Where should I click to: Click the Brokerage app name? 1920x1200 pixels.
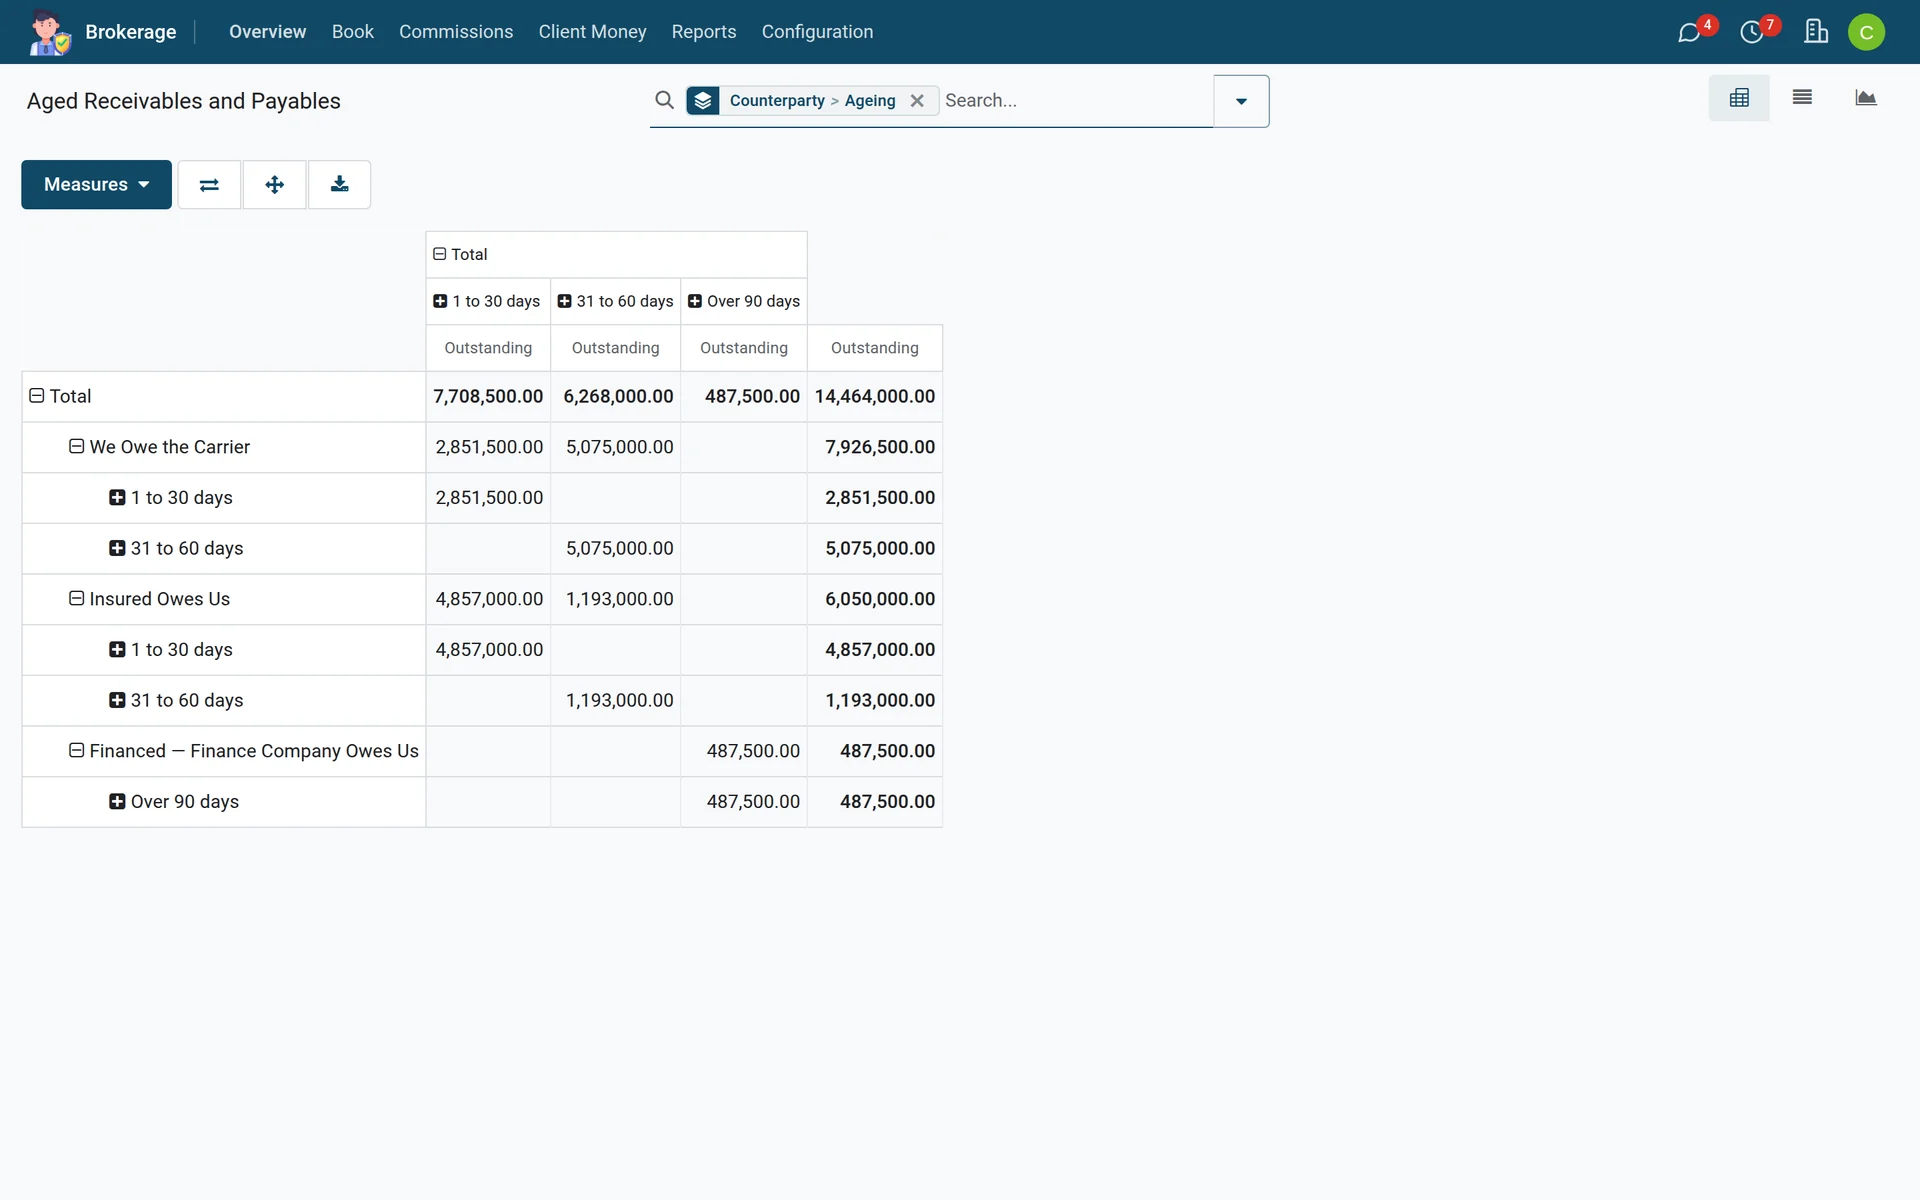click(131, 32)
